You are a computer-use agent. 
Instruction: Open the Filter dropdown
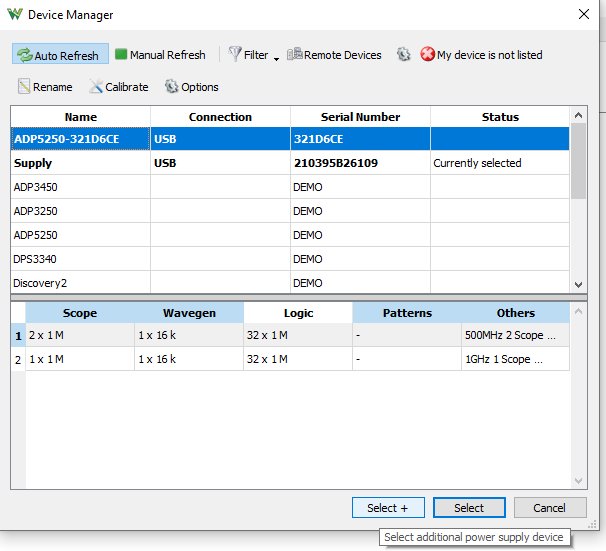click(x=254, y=55)
